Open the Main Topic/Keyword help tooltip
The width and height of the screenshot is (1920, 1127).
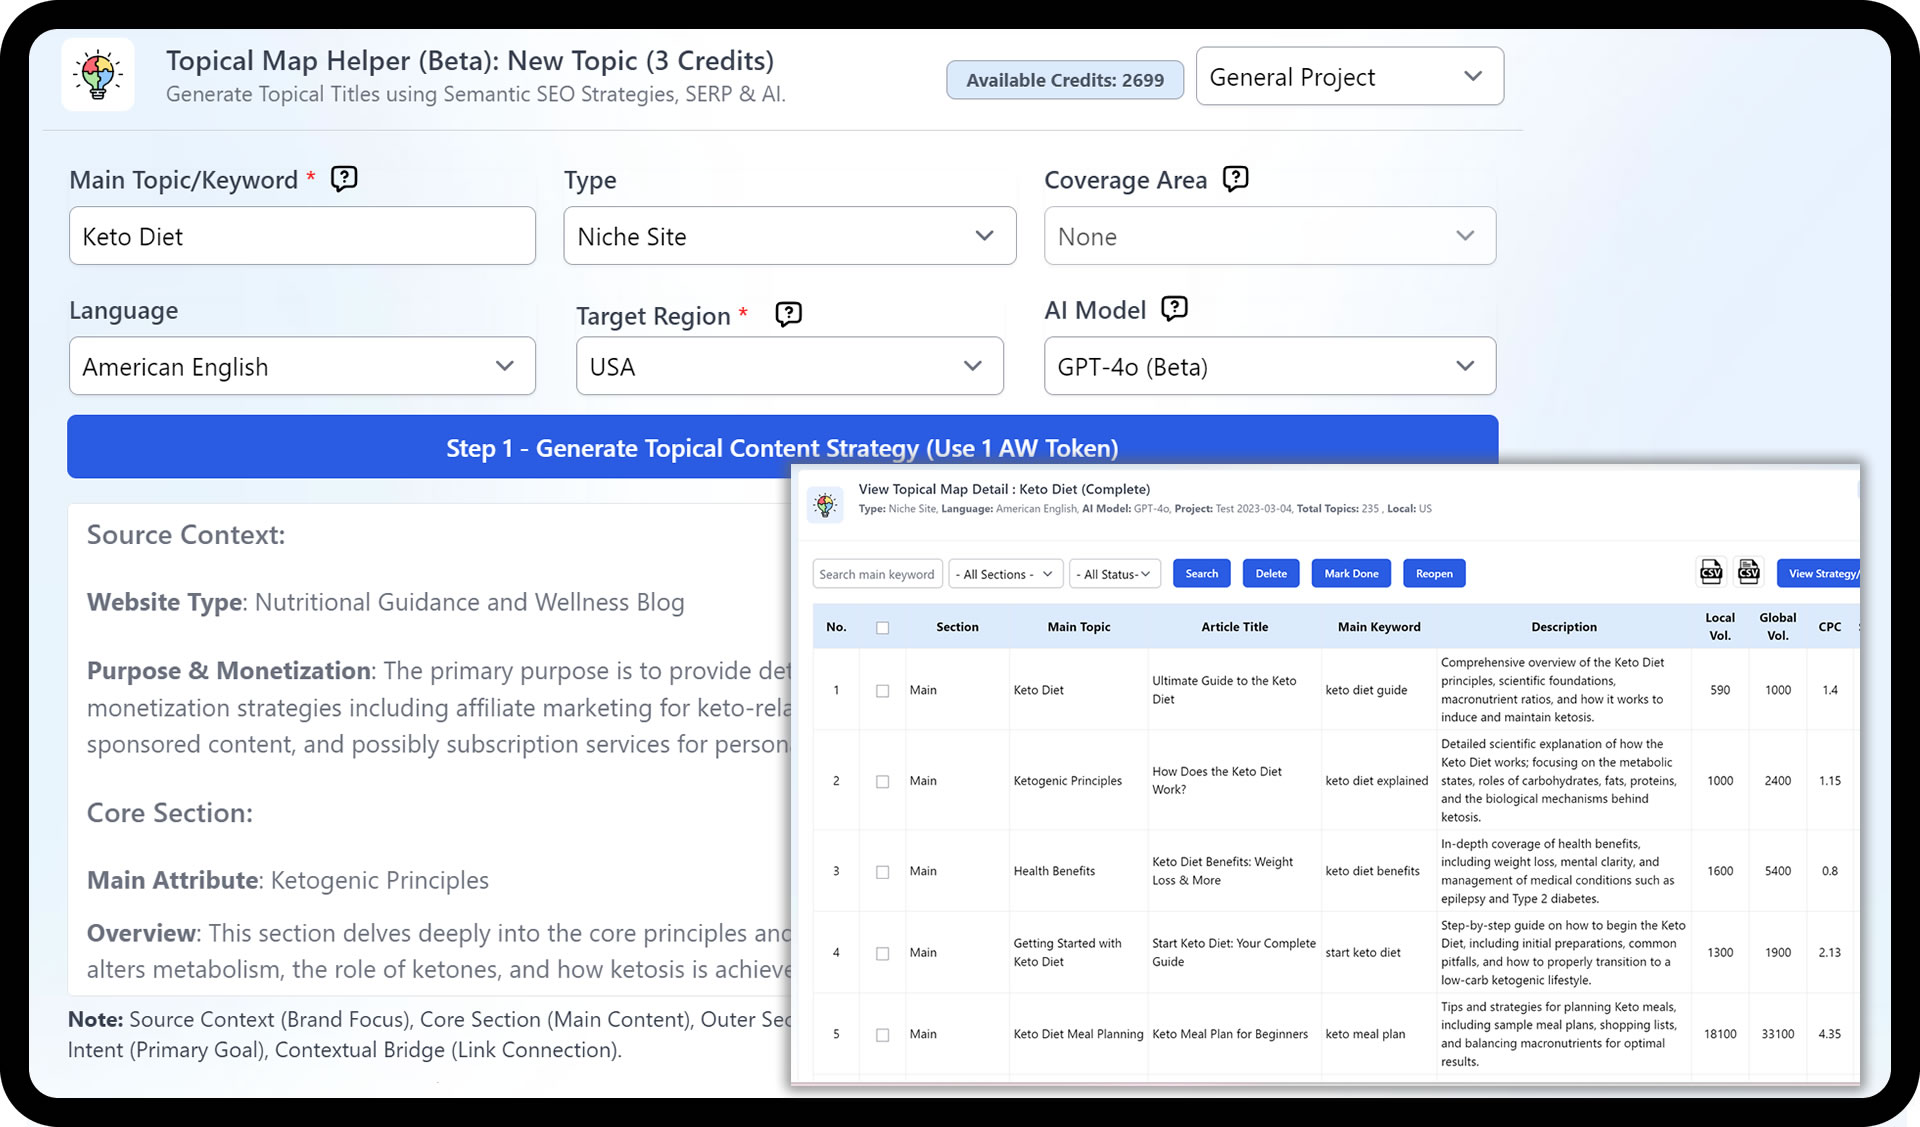343,178
